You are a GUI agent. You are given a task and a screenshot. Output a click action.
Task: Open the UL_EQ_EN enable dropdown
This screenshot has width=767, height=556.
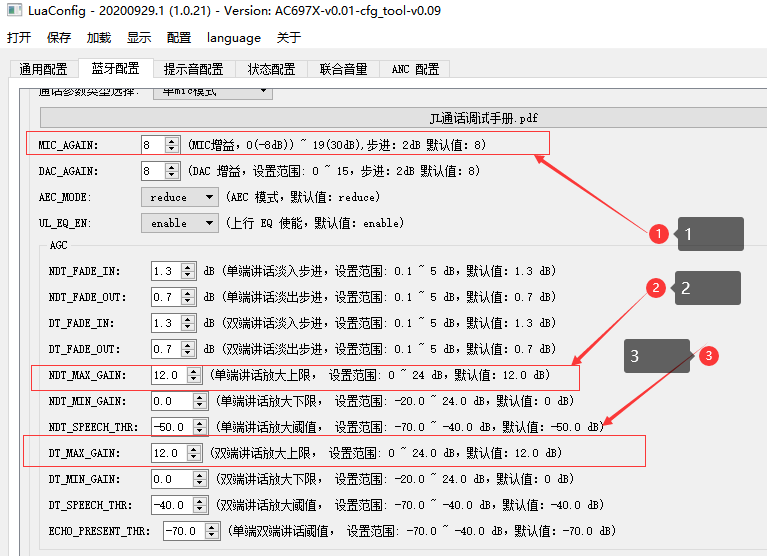(180, 223)
